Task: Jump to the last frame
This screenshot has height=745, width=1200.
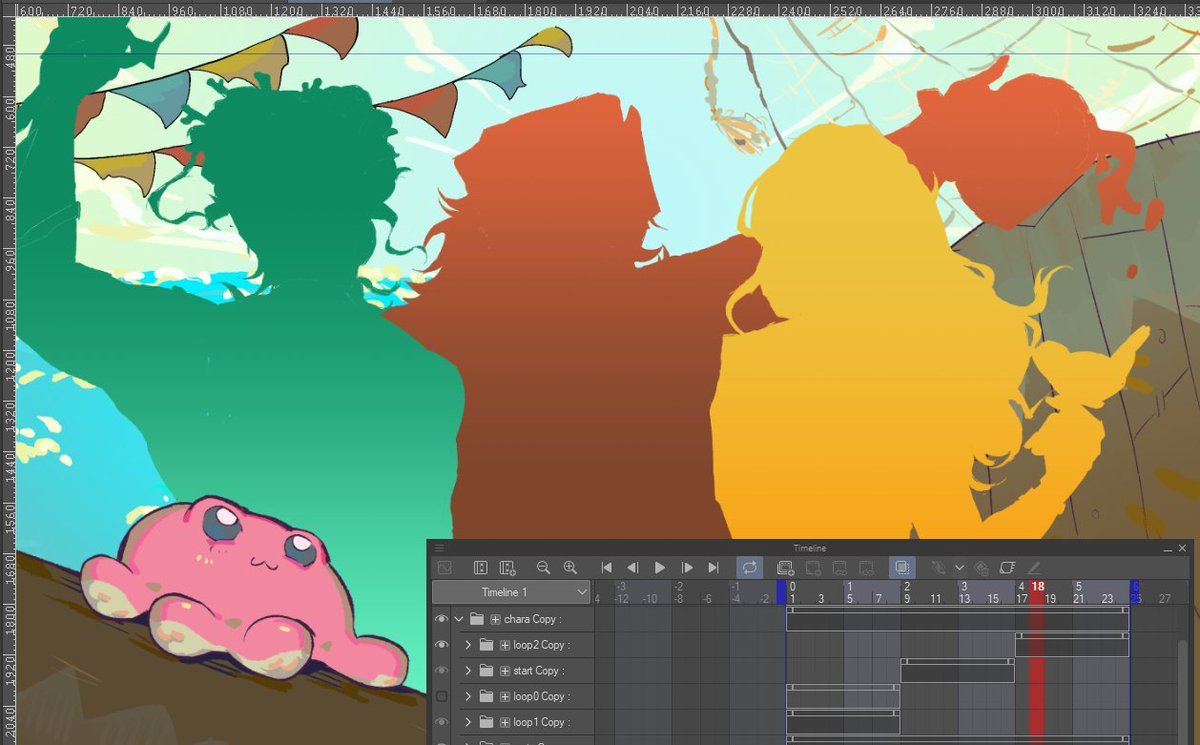Action: pos(713,567)
